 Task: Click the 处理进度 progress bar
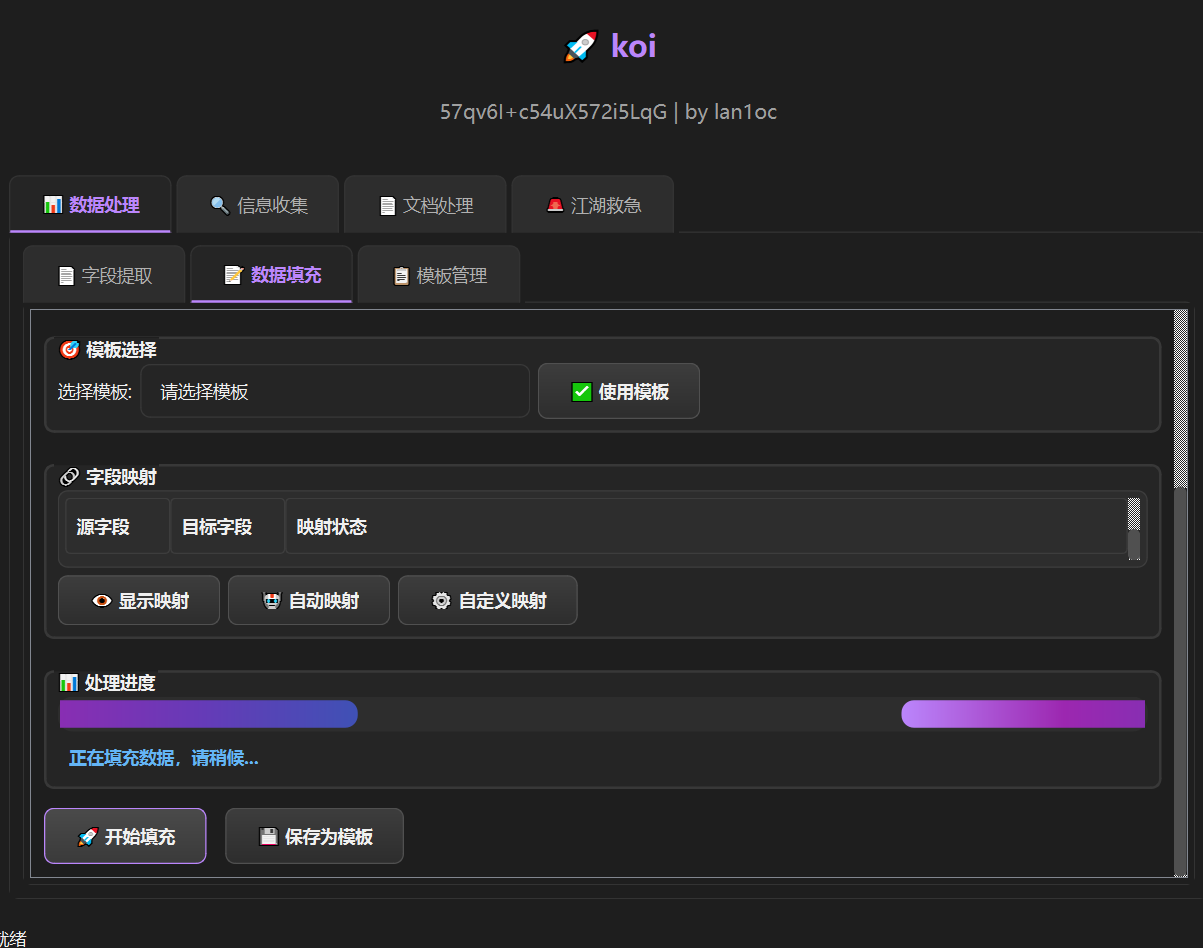(x=602, y=714)
